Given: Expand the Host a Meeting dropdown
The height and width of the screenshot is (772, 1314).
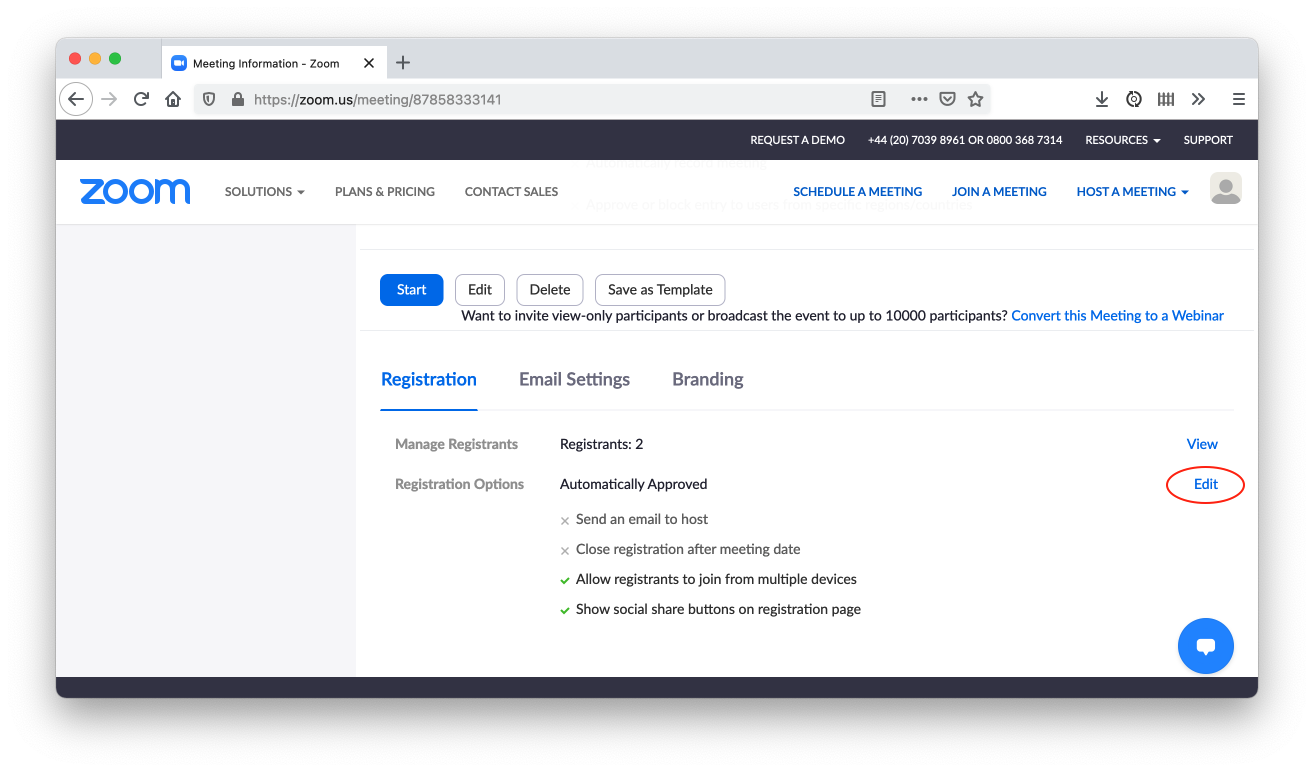Looking at the screenshot, I should [1132, 191].
